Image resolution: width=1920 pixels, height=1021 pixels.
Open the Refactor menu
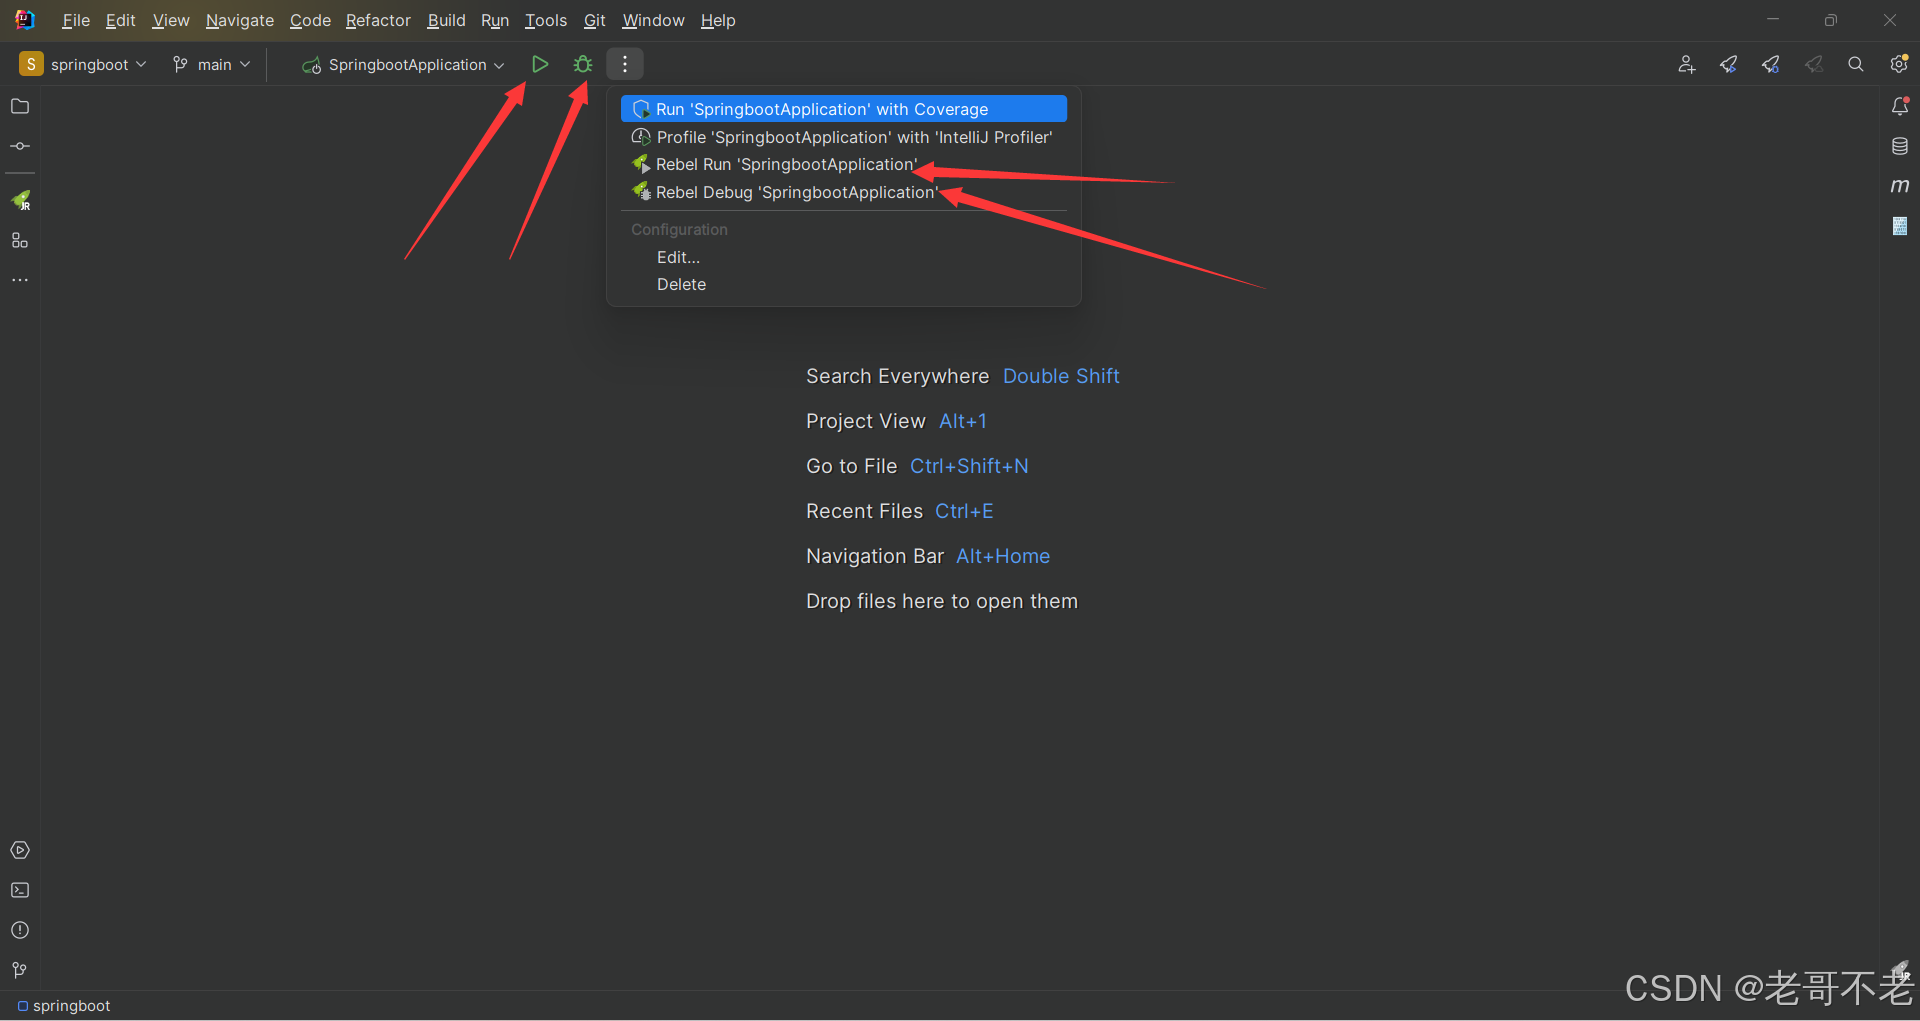click(x=378, y=20)
